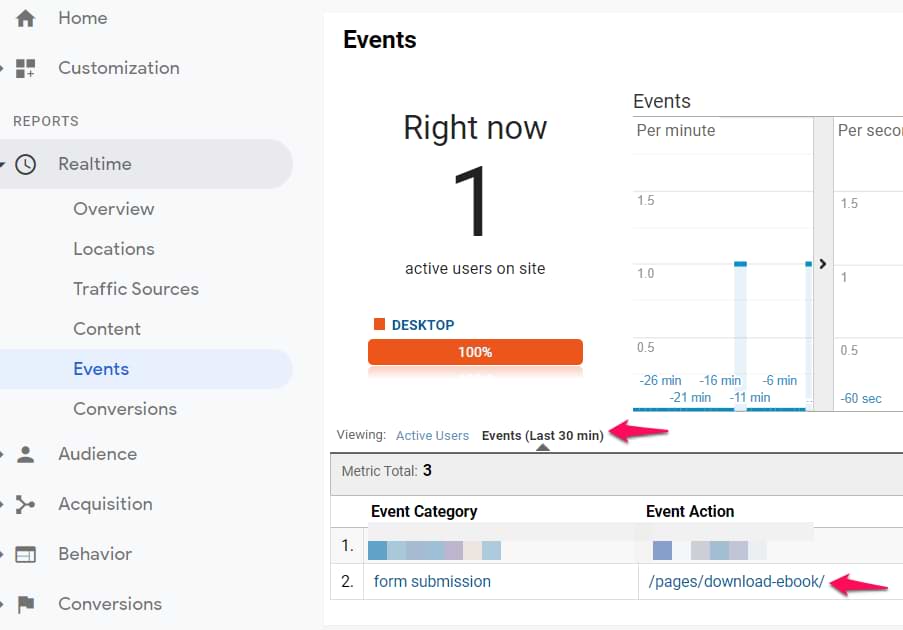Image resolution: width=903 pixels, height=630 pixels.
Task: Select the Events (Last 30 min) tab
Action: (x=542, y=436)
